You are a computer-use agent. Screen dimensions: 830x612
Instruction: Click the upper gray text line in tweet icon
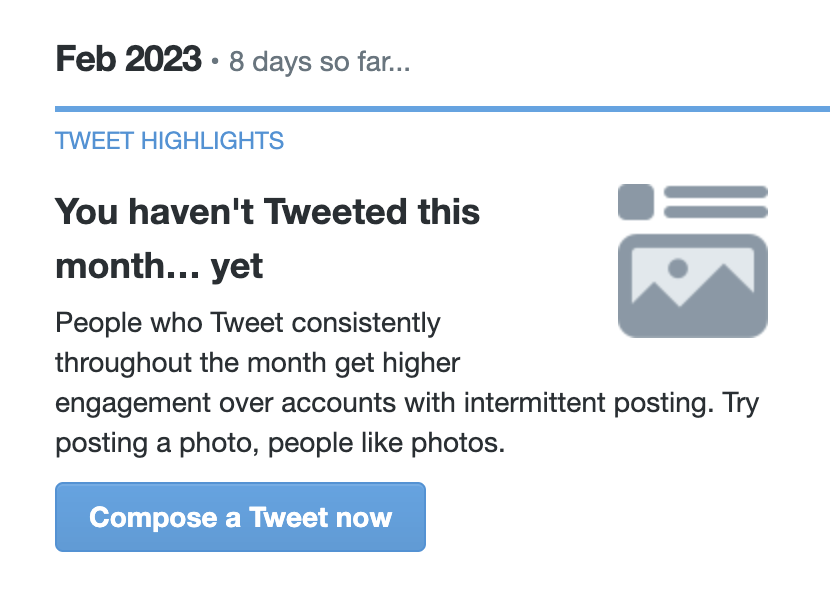pyautogui.click(x=716, y=192)
